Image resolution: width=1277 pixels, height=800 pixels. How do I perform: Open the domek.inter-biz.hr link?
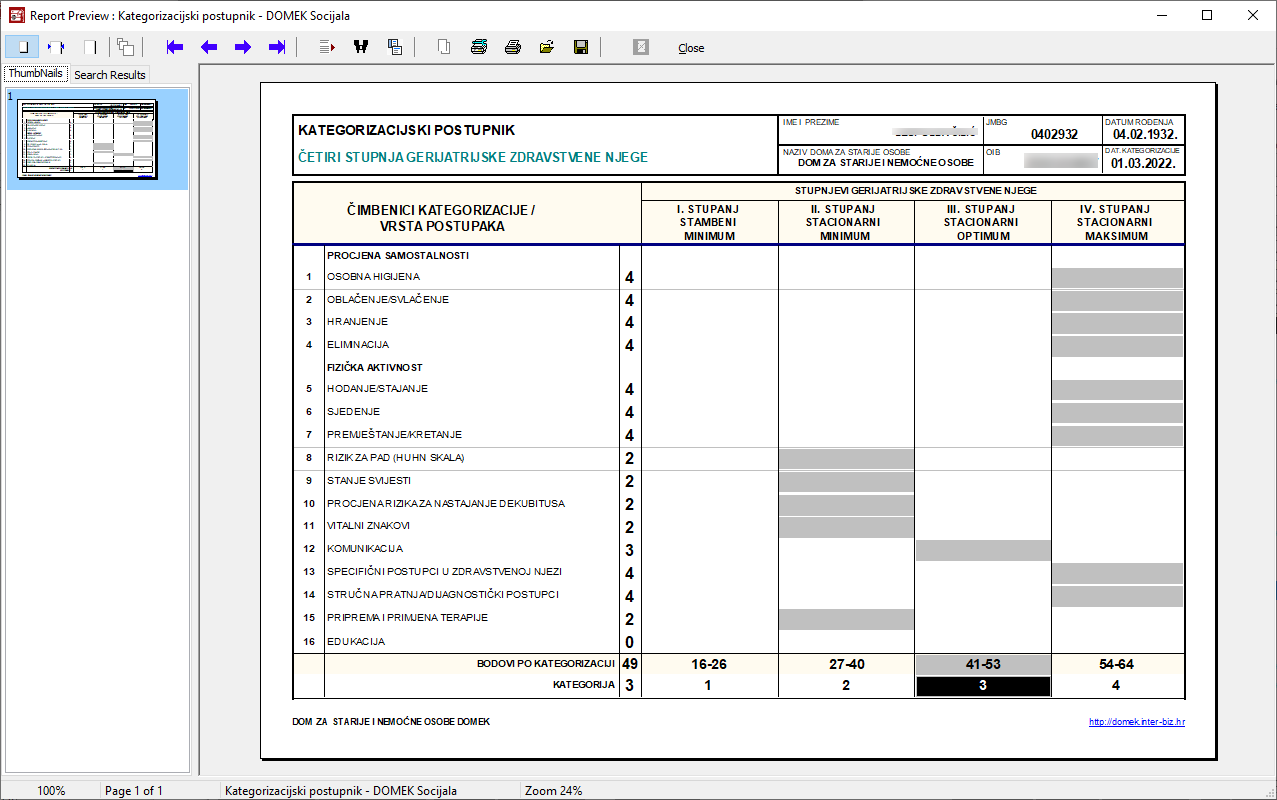[x=1136, y=722]
